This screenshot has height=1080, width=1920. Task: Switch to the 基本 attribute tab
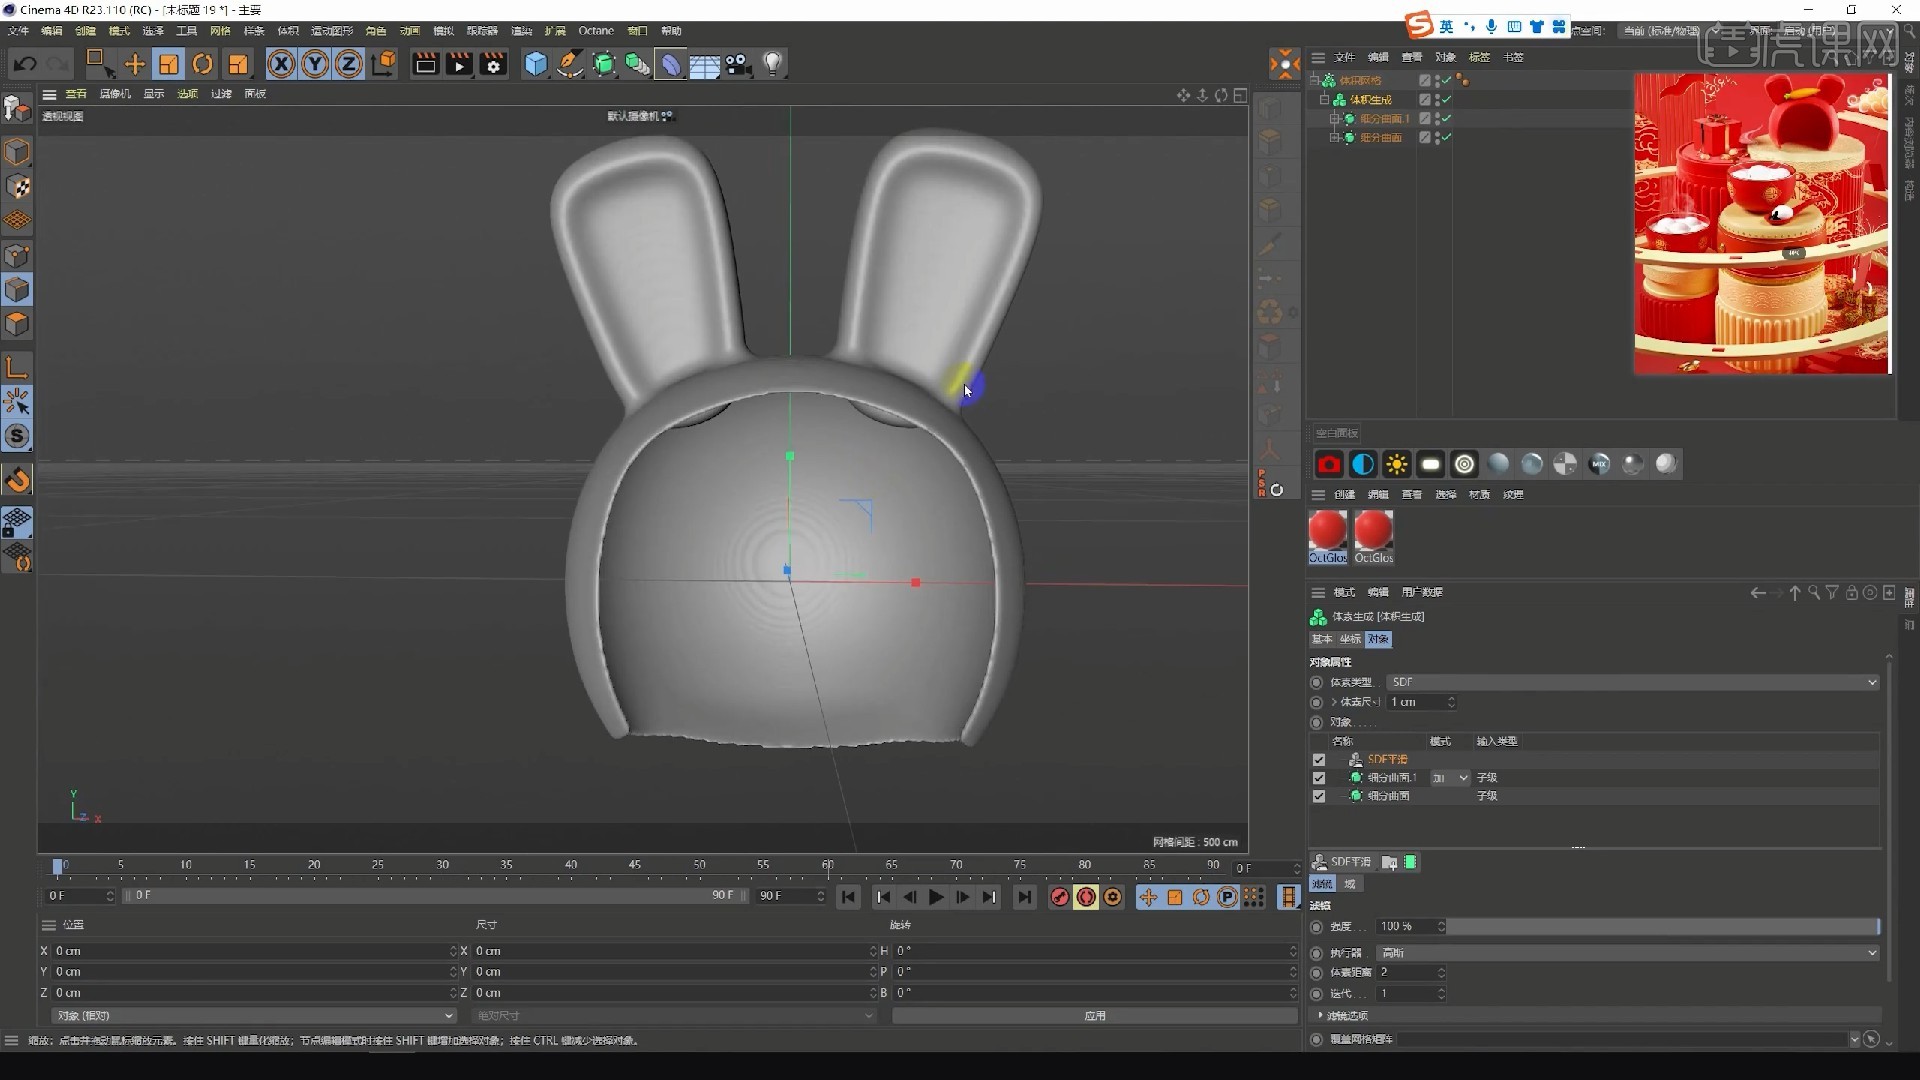1322,639
